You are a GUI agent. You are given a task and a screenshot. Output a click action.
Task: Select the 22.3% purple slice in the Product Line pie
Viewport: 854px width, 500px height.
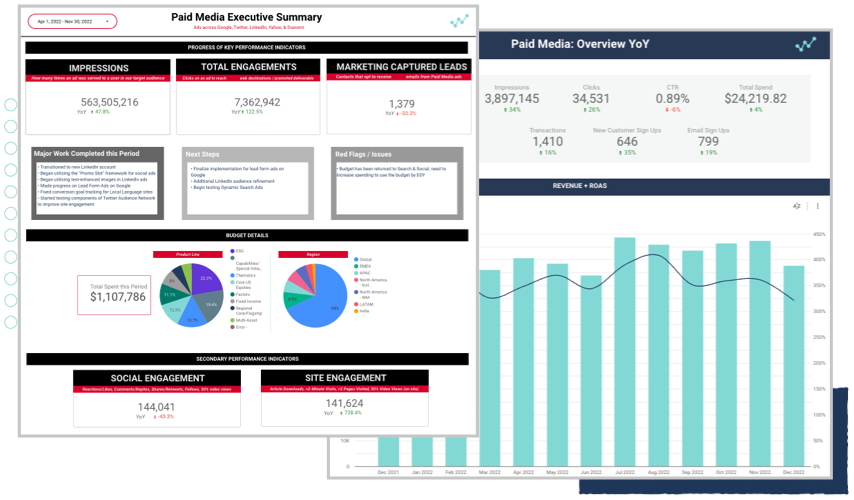point(204,279)
